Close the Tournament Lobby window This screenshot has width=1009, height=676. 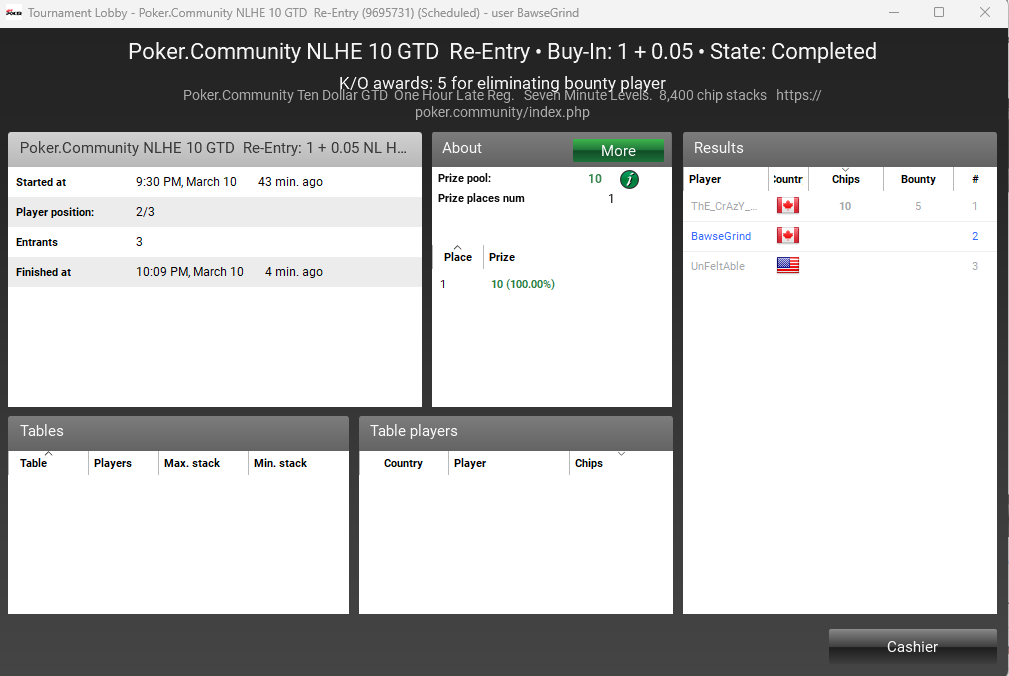985,12
